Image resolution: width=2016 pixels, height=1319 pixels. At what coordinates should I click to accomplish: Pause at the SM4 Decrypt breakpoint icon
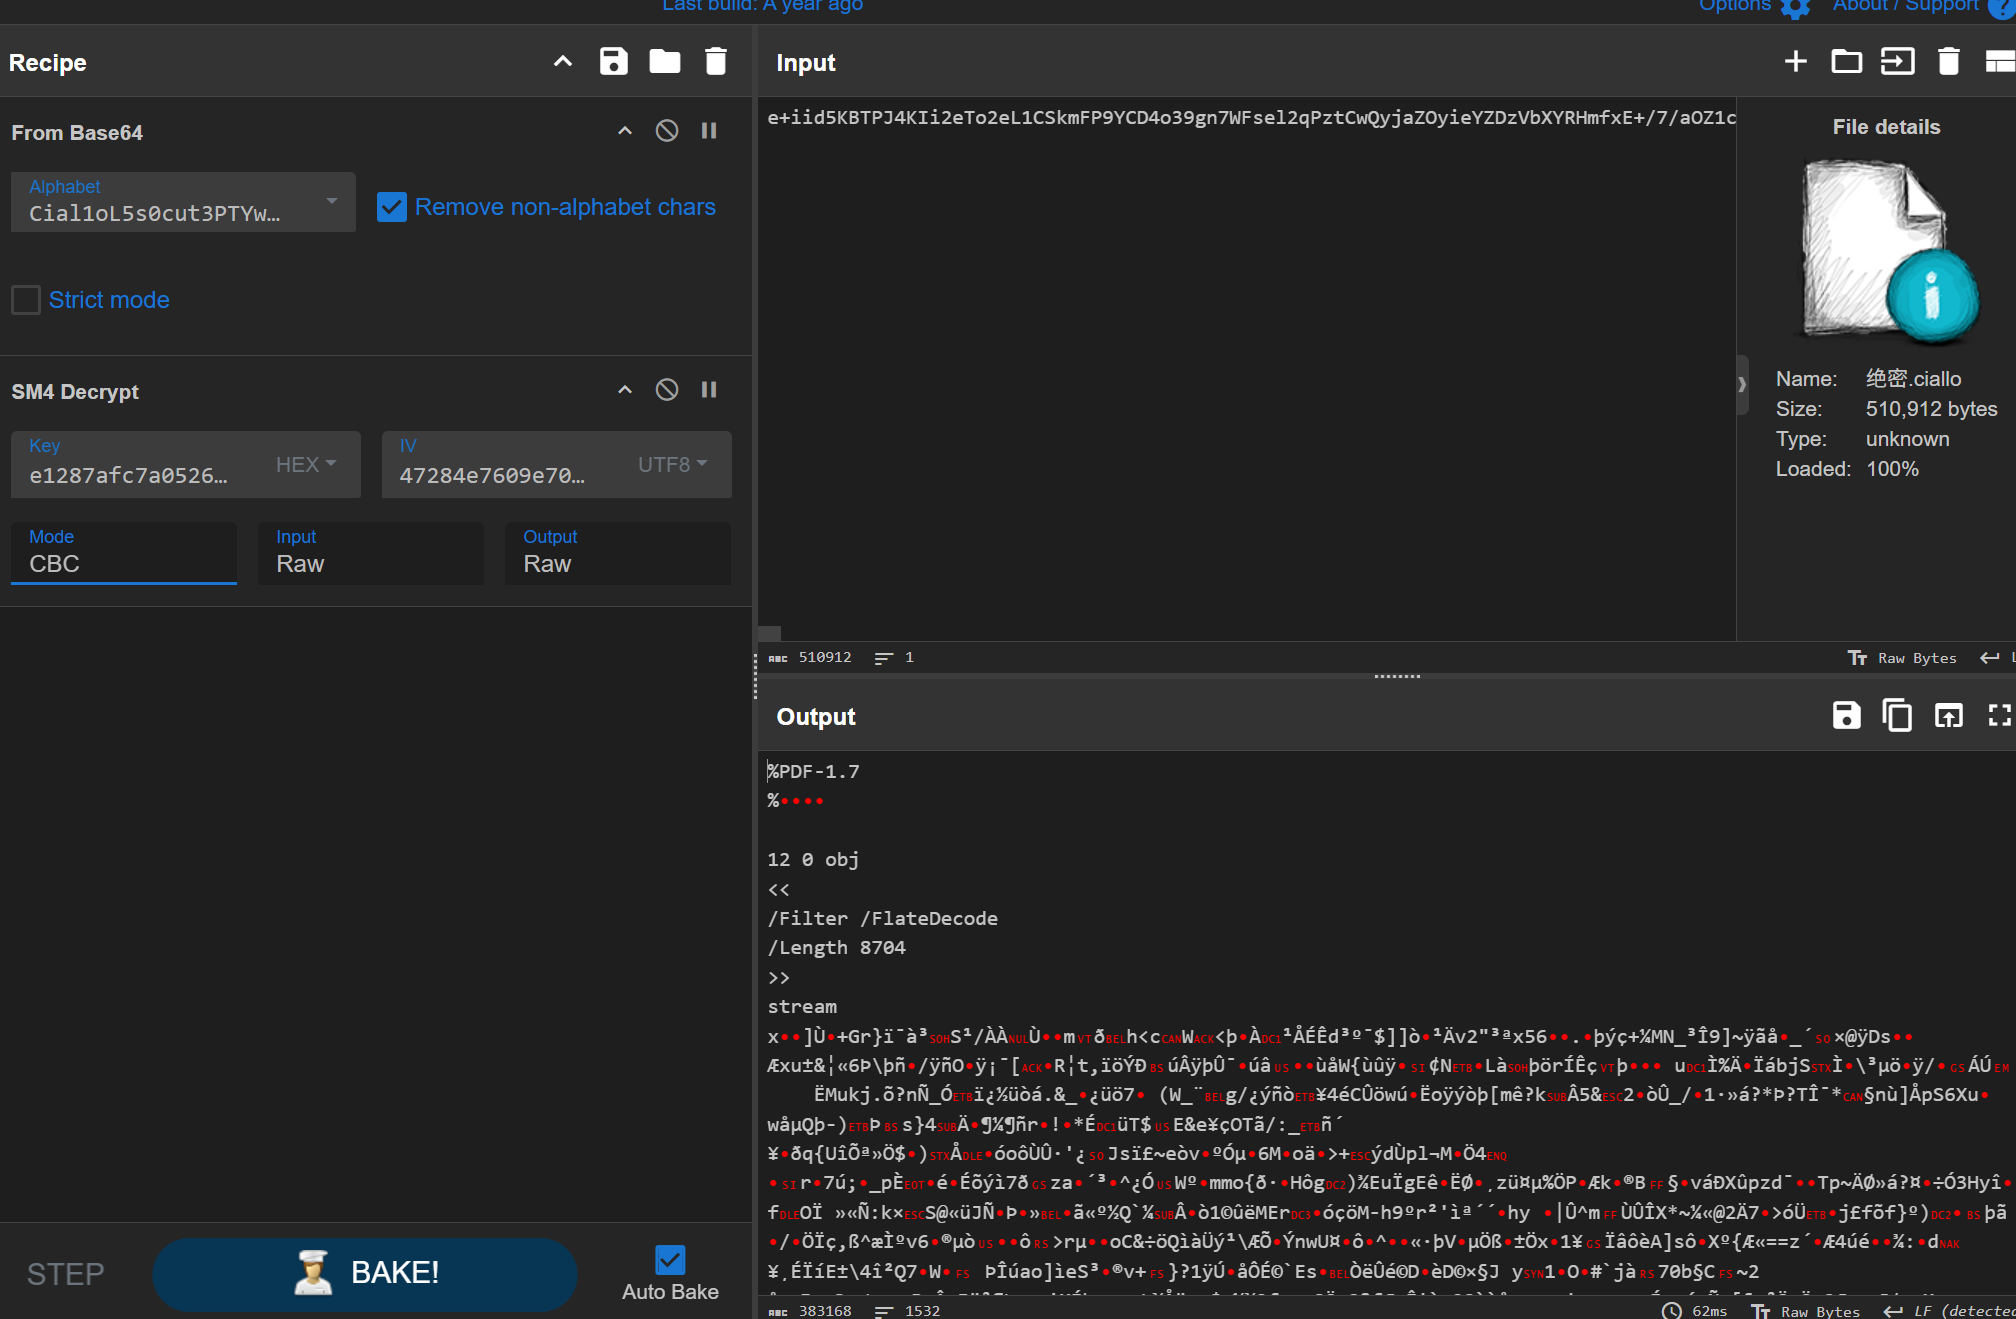(709, 390)
